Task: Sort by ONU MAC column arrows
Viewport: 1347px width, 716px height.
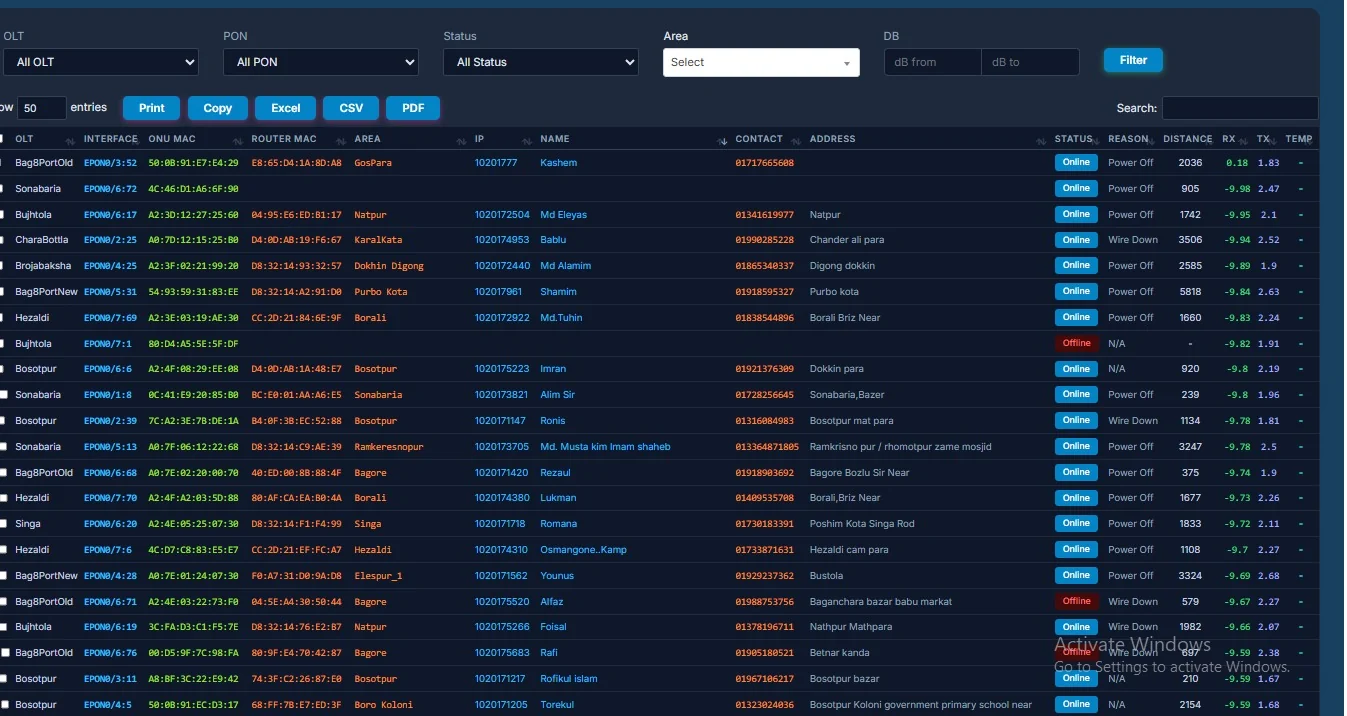Action: click(238, 140)
